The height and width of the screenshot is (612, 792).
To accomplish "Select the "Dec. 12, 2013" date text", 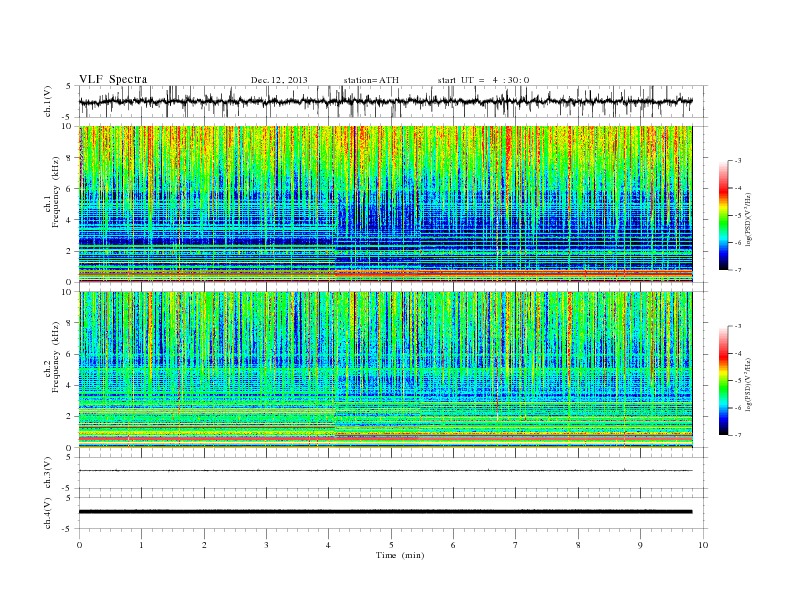I will tap(279, 80).
